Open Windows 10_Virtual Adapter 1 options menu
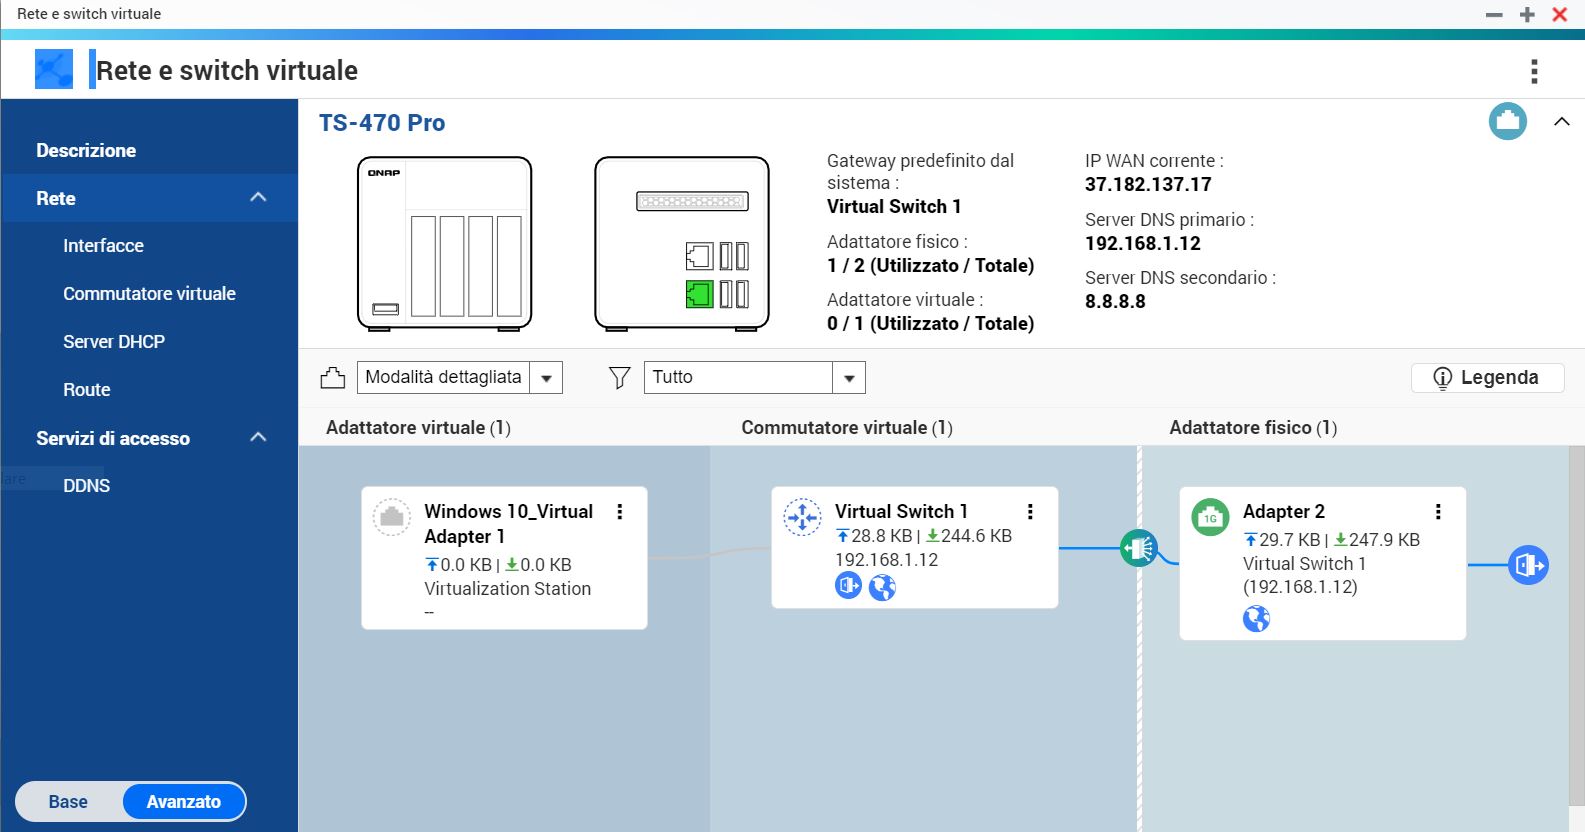The height and width of the screenshot is (832, 1585). 620,512
